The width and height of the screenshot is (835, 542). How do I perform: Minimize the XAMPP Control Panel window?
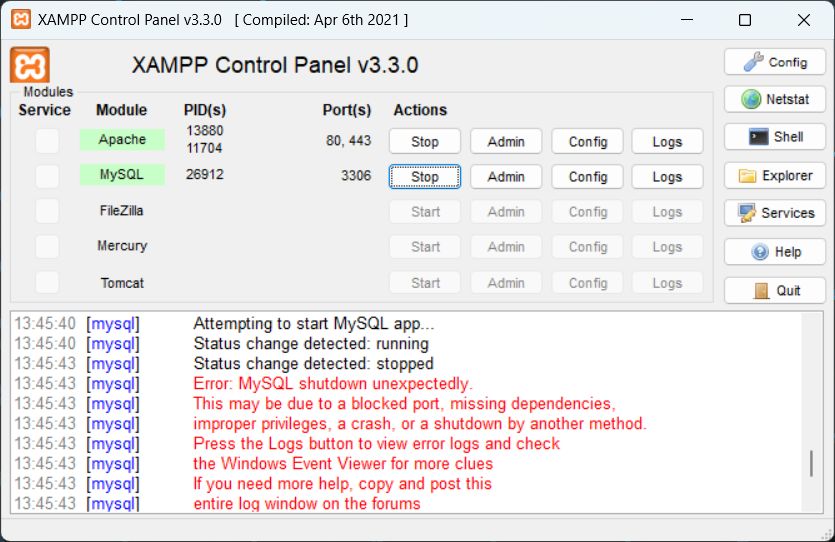point(687,20)
